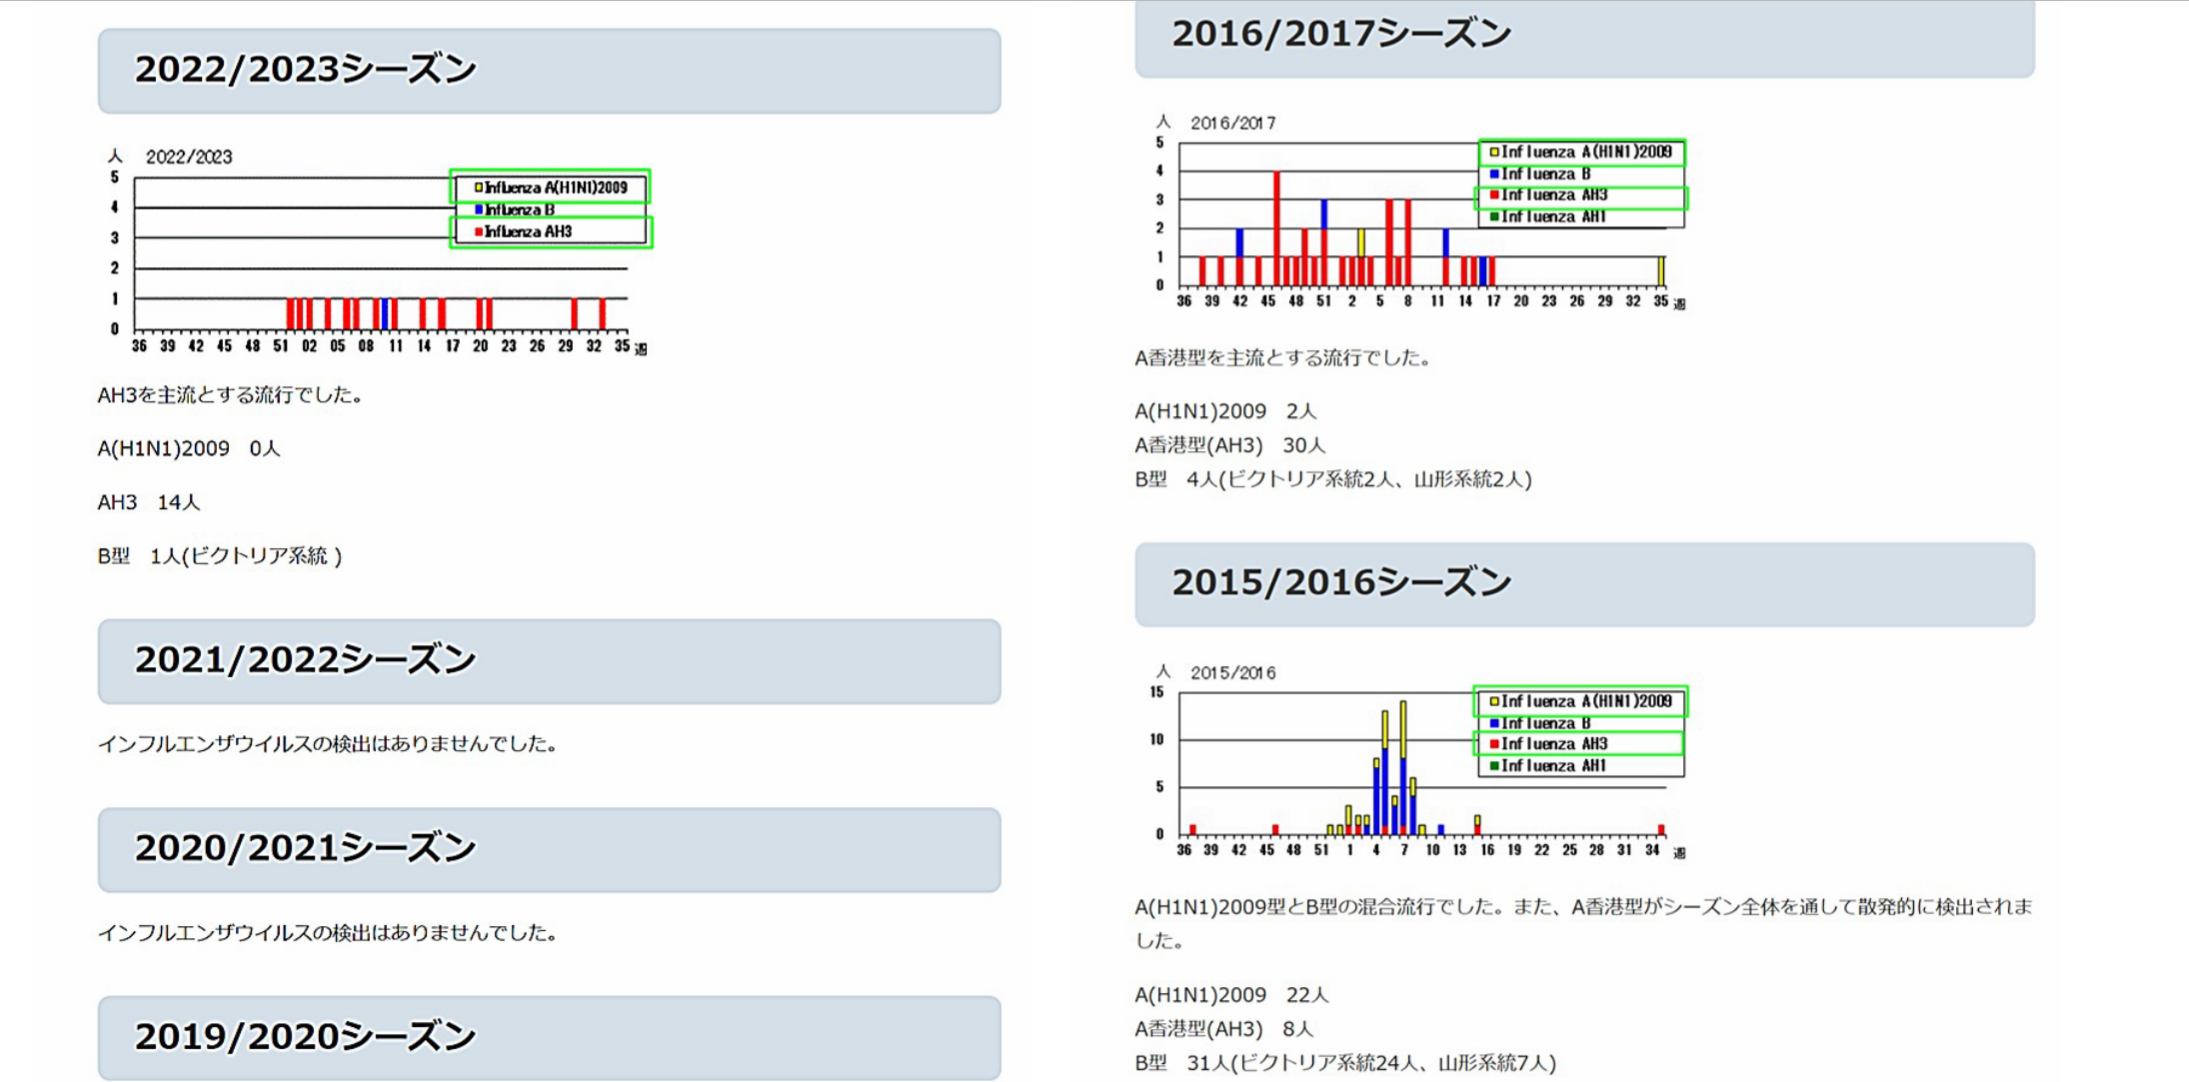2189x1082 pixels.
Task: Click Influenza B legend entry in 2015/2016 chart
Action: [1545, 723]
